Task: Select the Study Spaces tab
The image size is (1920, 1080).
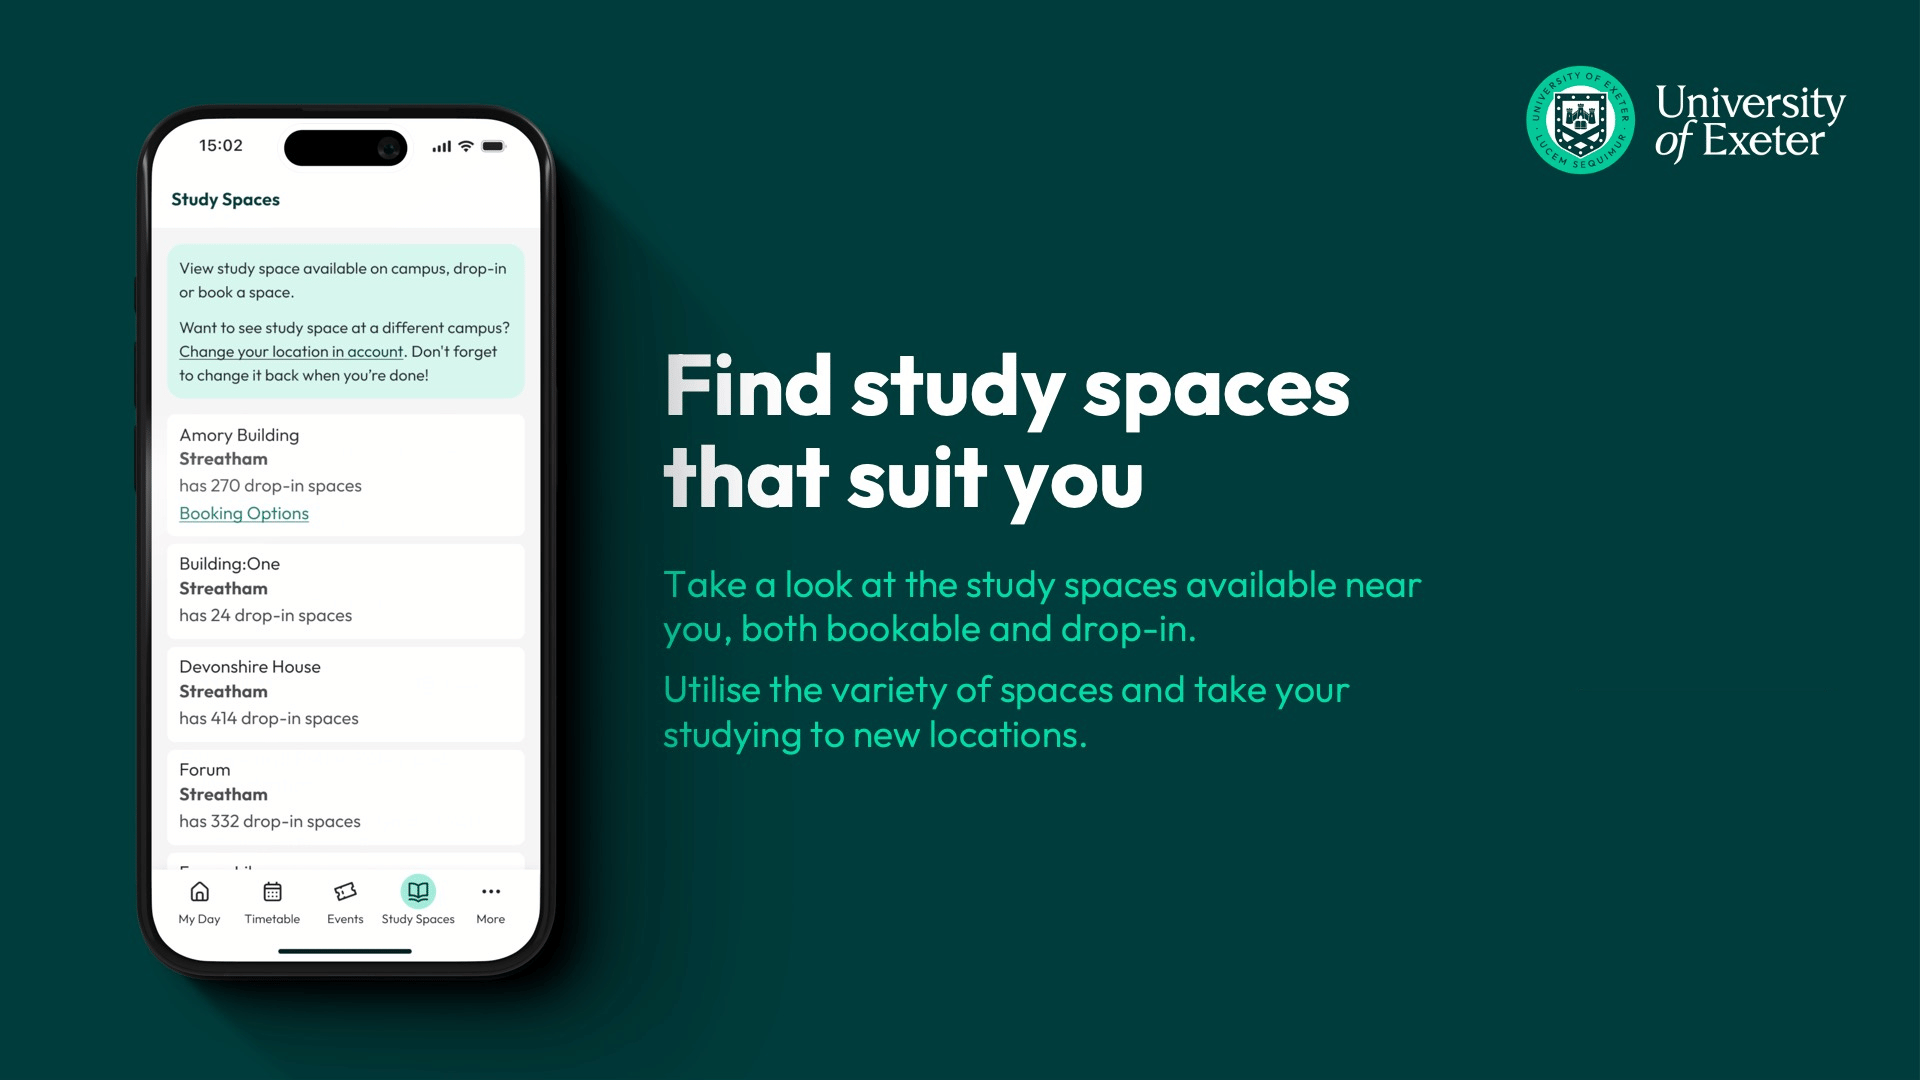Action: (417, 901)
